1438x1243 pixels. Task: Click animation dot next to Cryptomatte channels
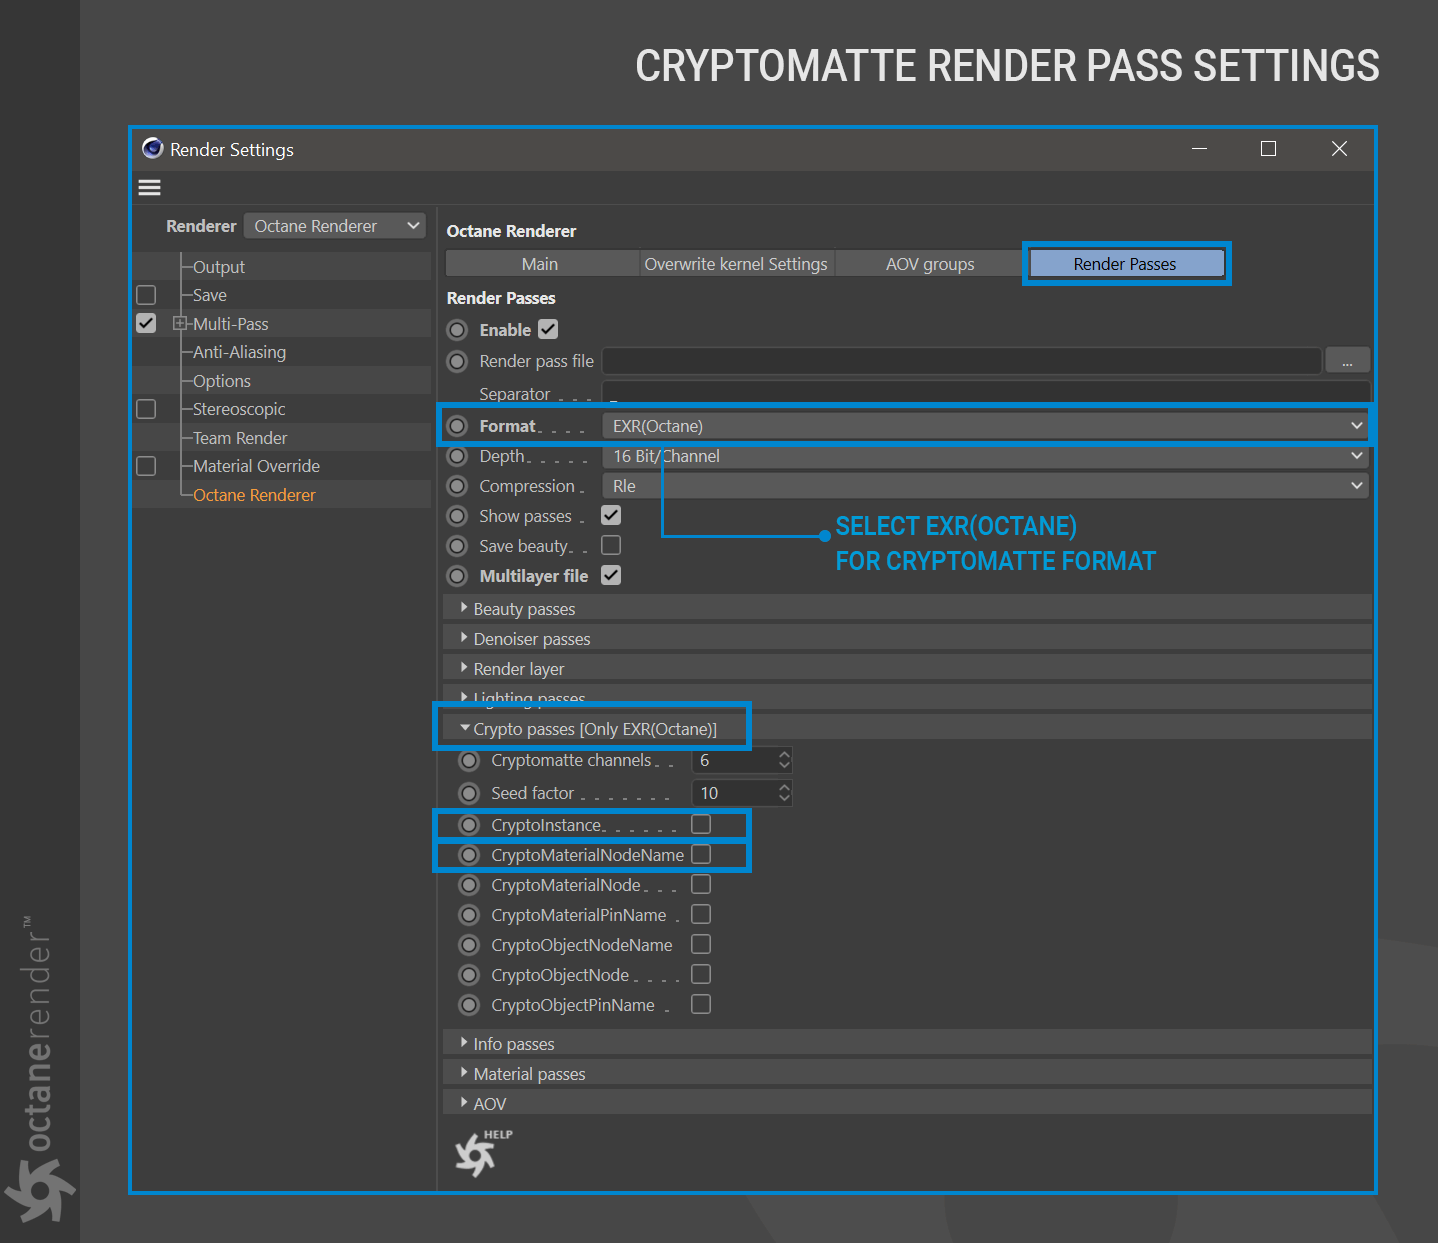coord(469,761)
